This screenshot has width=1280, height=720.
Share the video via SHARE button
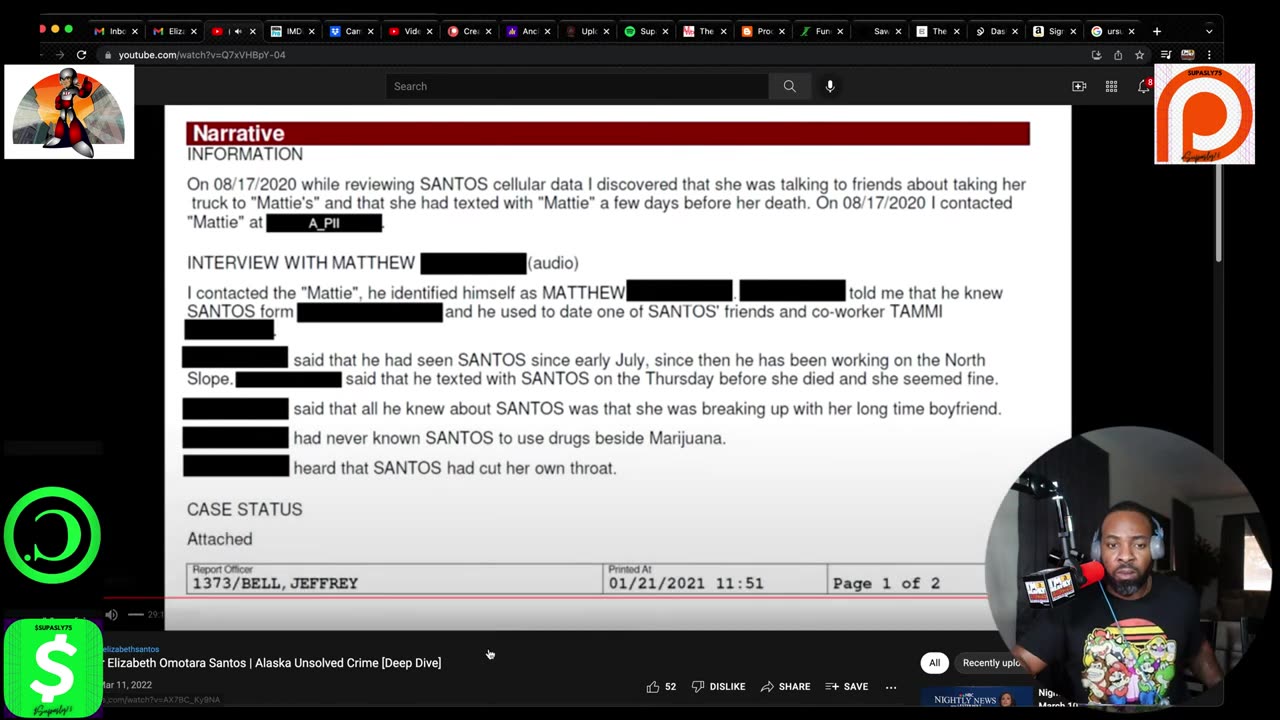[x=785, y=687]
